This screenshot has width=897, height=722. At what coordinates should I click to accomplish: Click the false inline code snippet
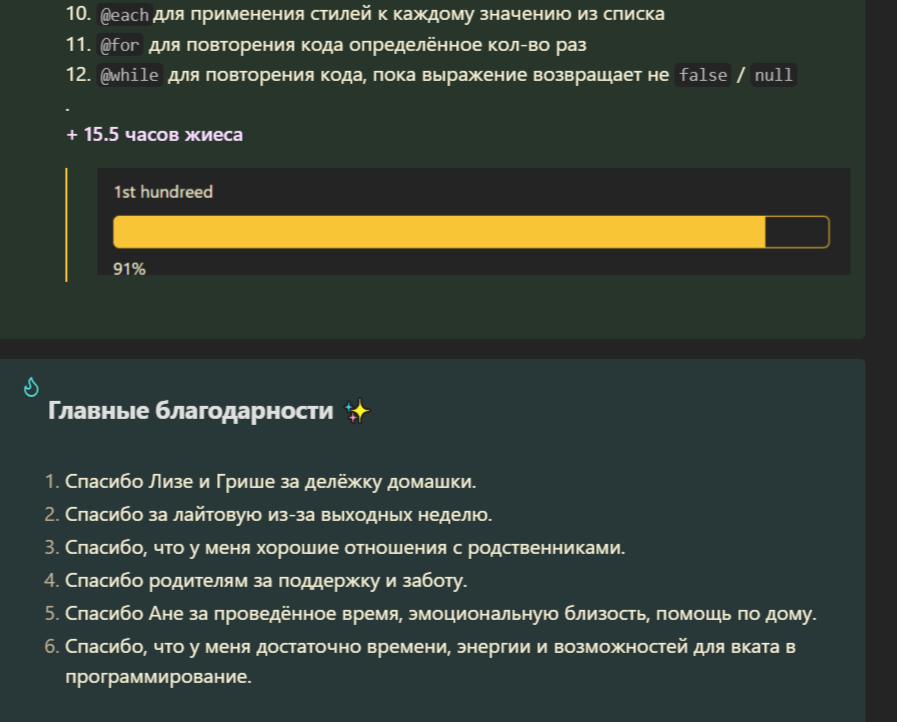(702, 75)
